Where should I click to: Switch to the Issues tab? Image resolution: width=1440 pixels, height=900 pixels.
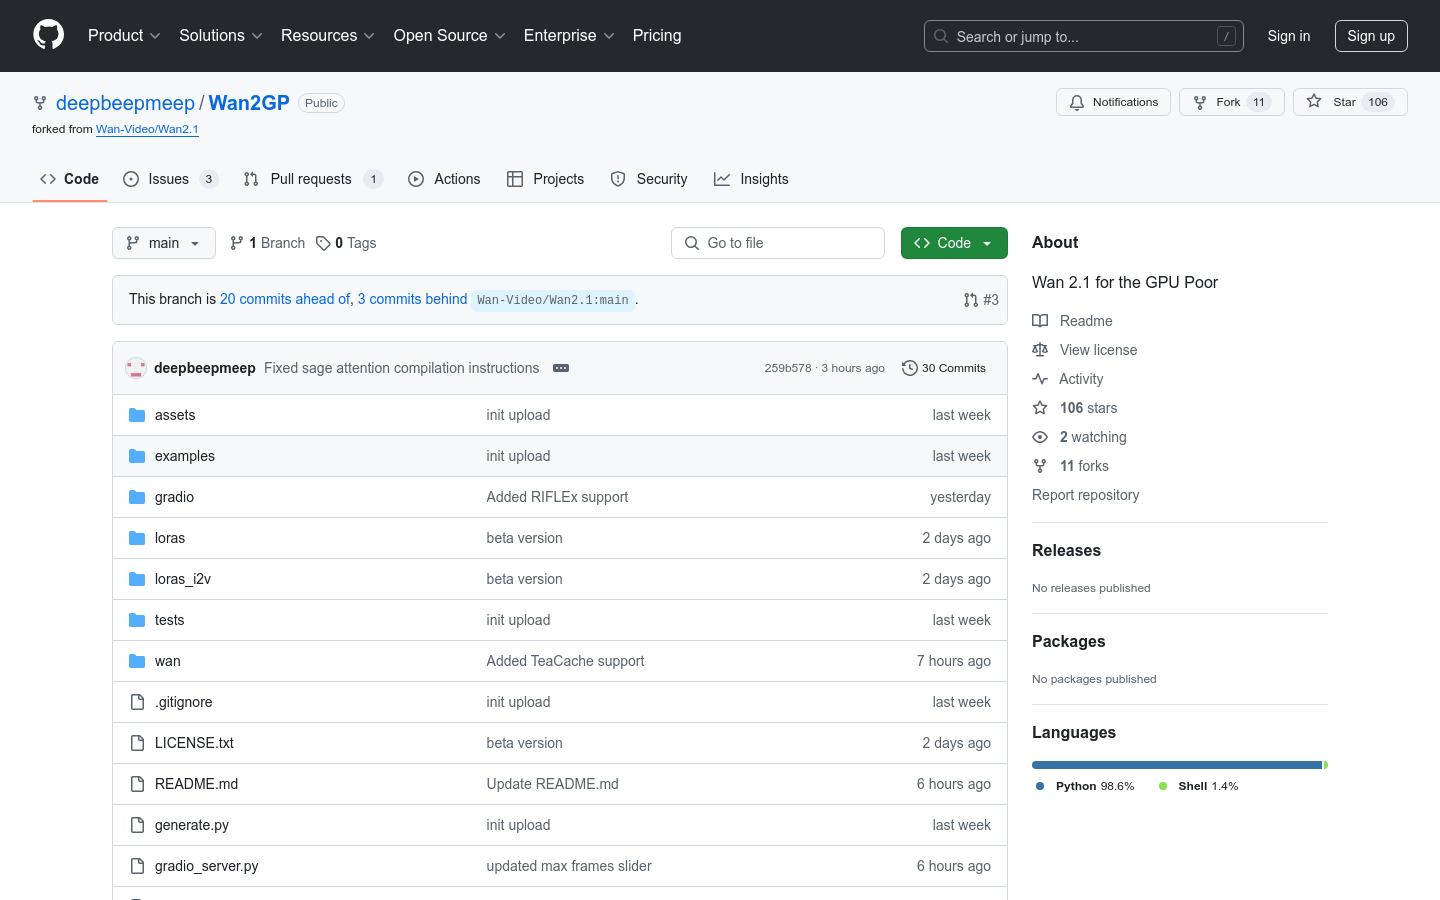pos(168,179)
